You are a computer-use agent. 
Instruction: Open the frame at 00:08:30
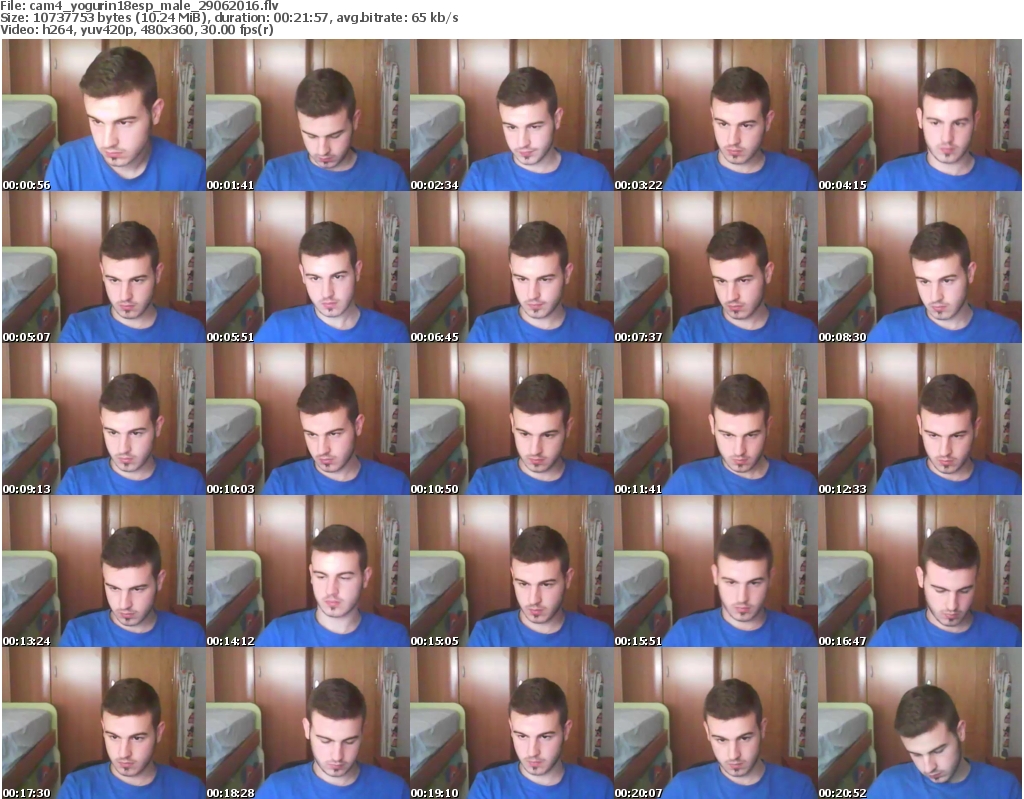click(x=920, y=267)
